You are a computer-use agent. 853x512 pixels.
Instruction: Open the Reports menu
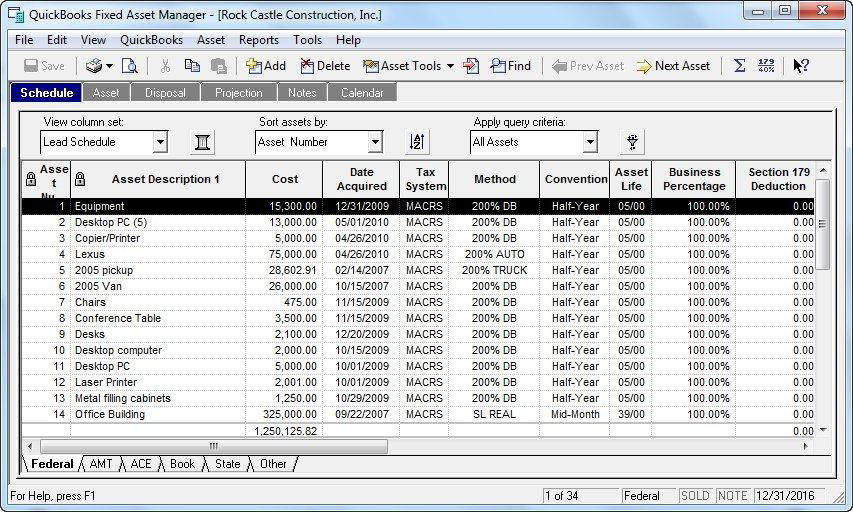coord(258,40)
